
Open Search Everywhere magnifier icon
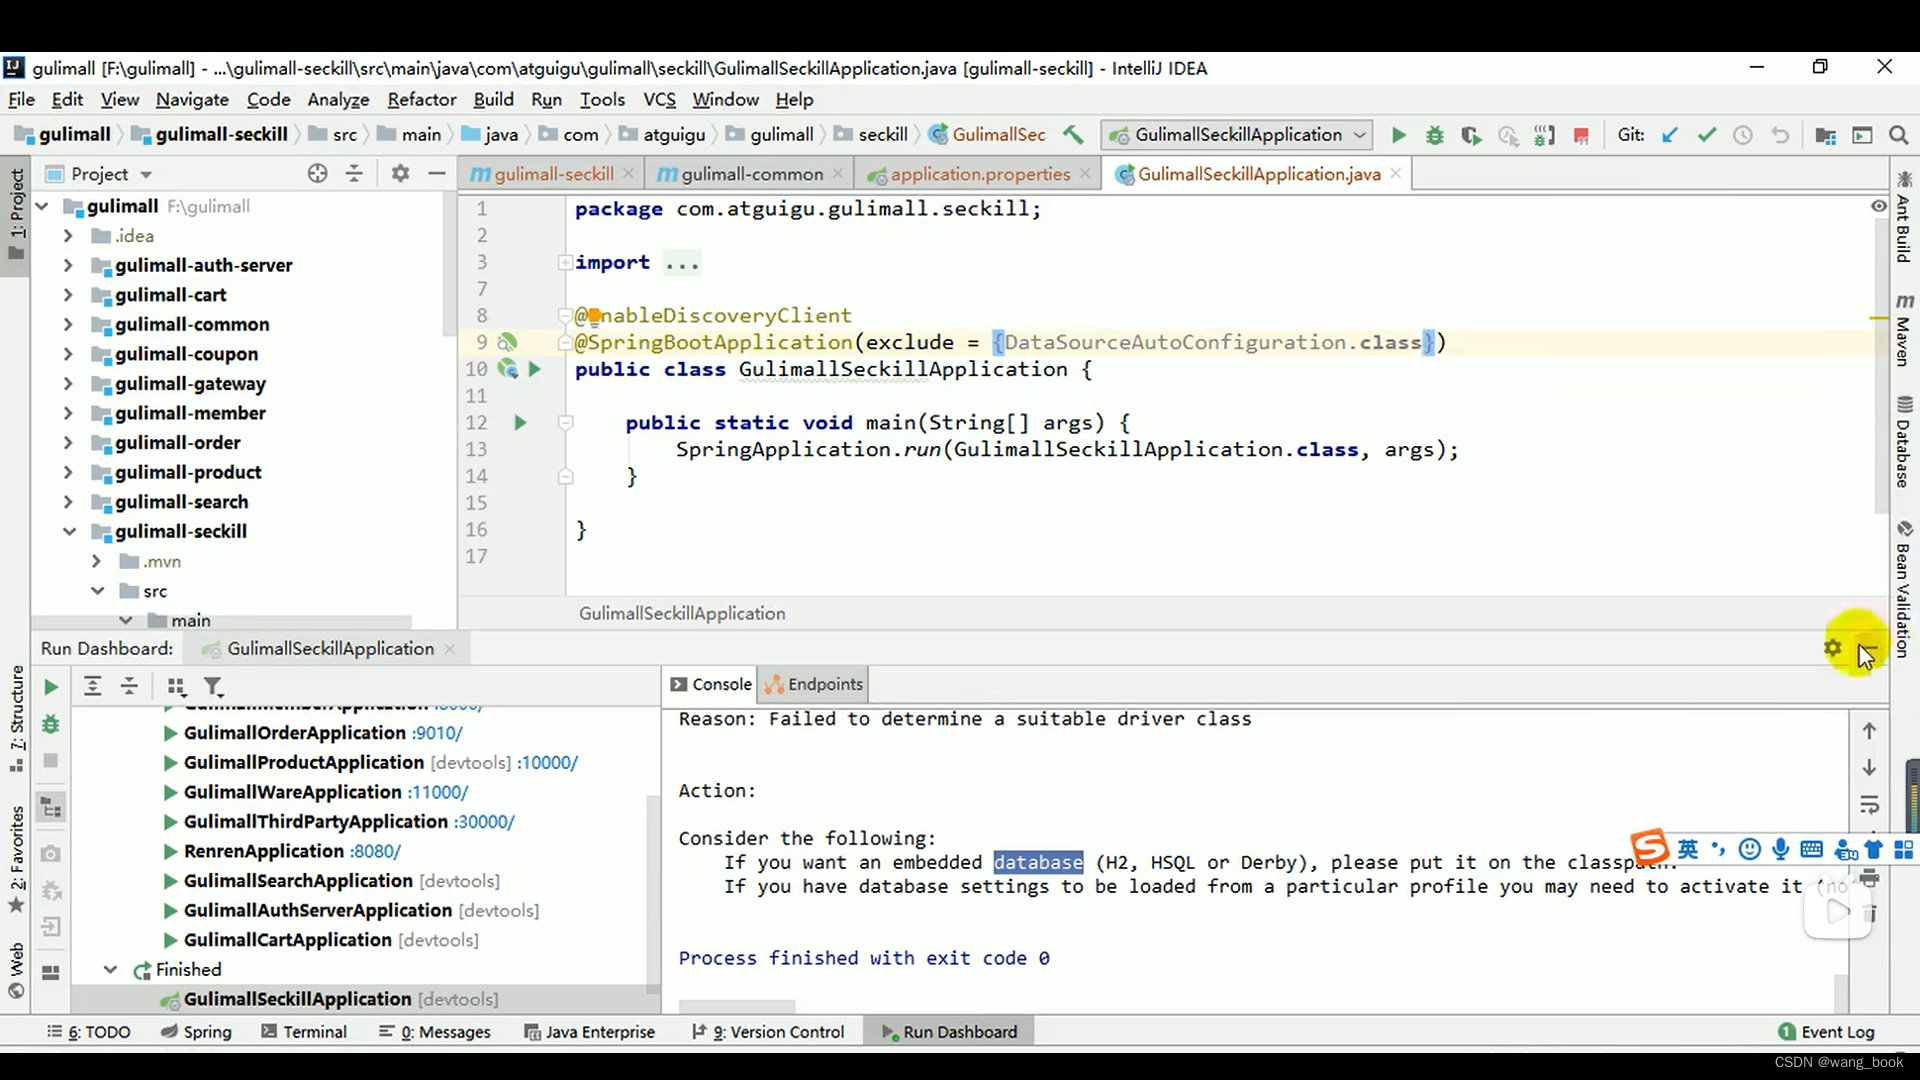(x=1898, y=135)
